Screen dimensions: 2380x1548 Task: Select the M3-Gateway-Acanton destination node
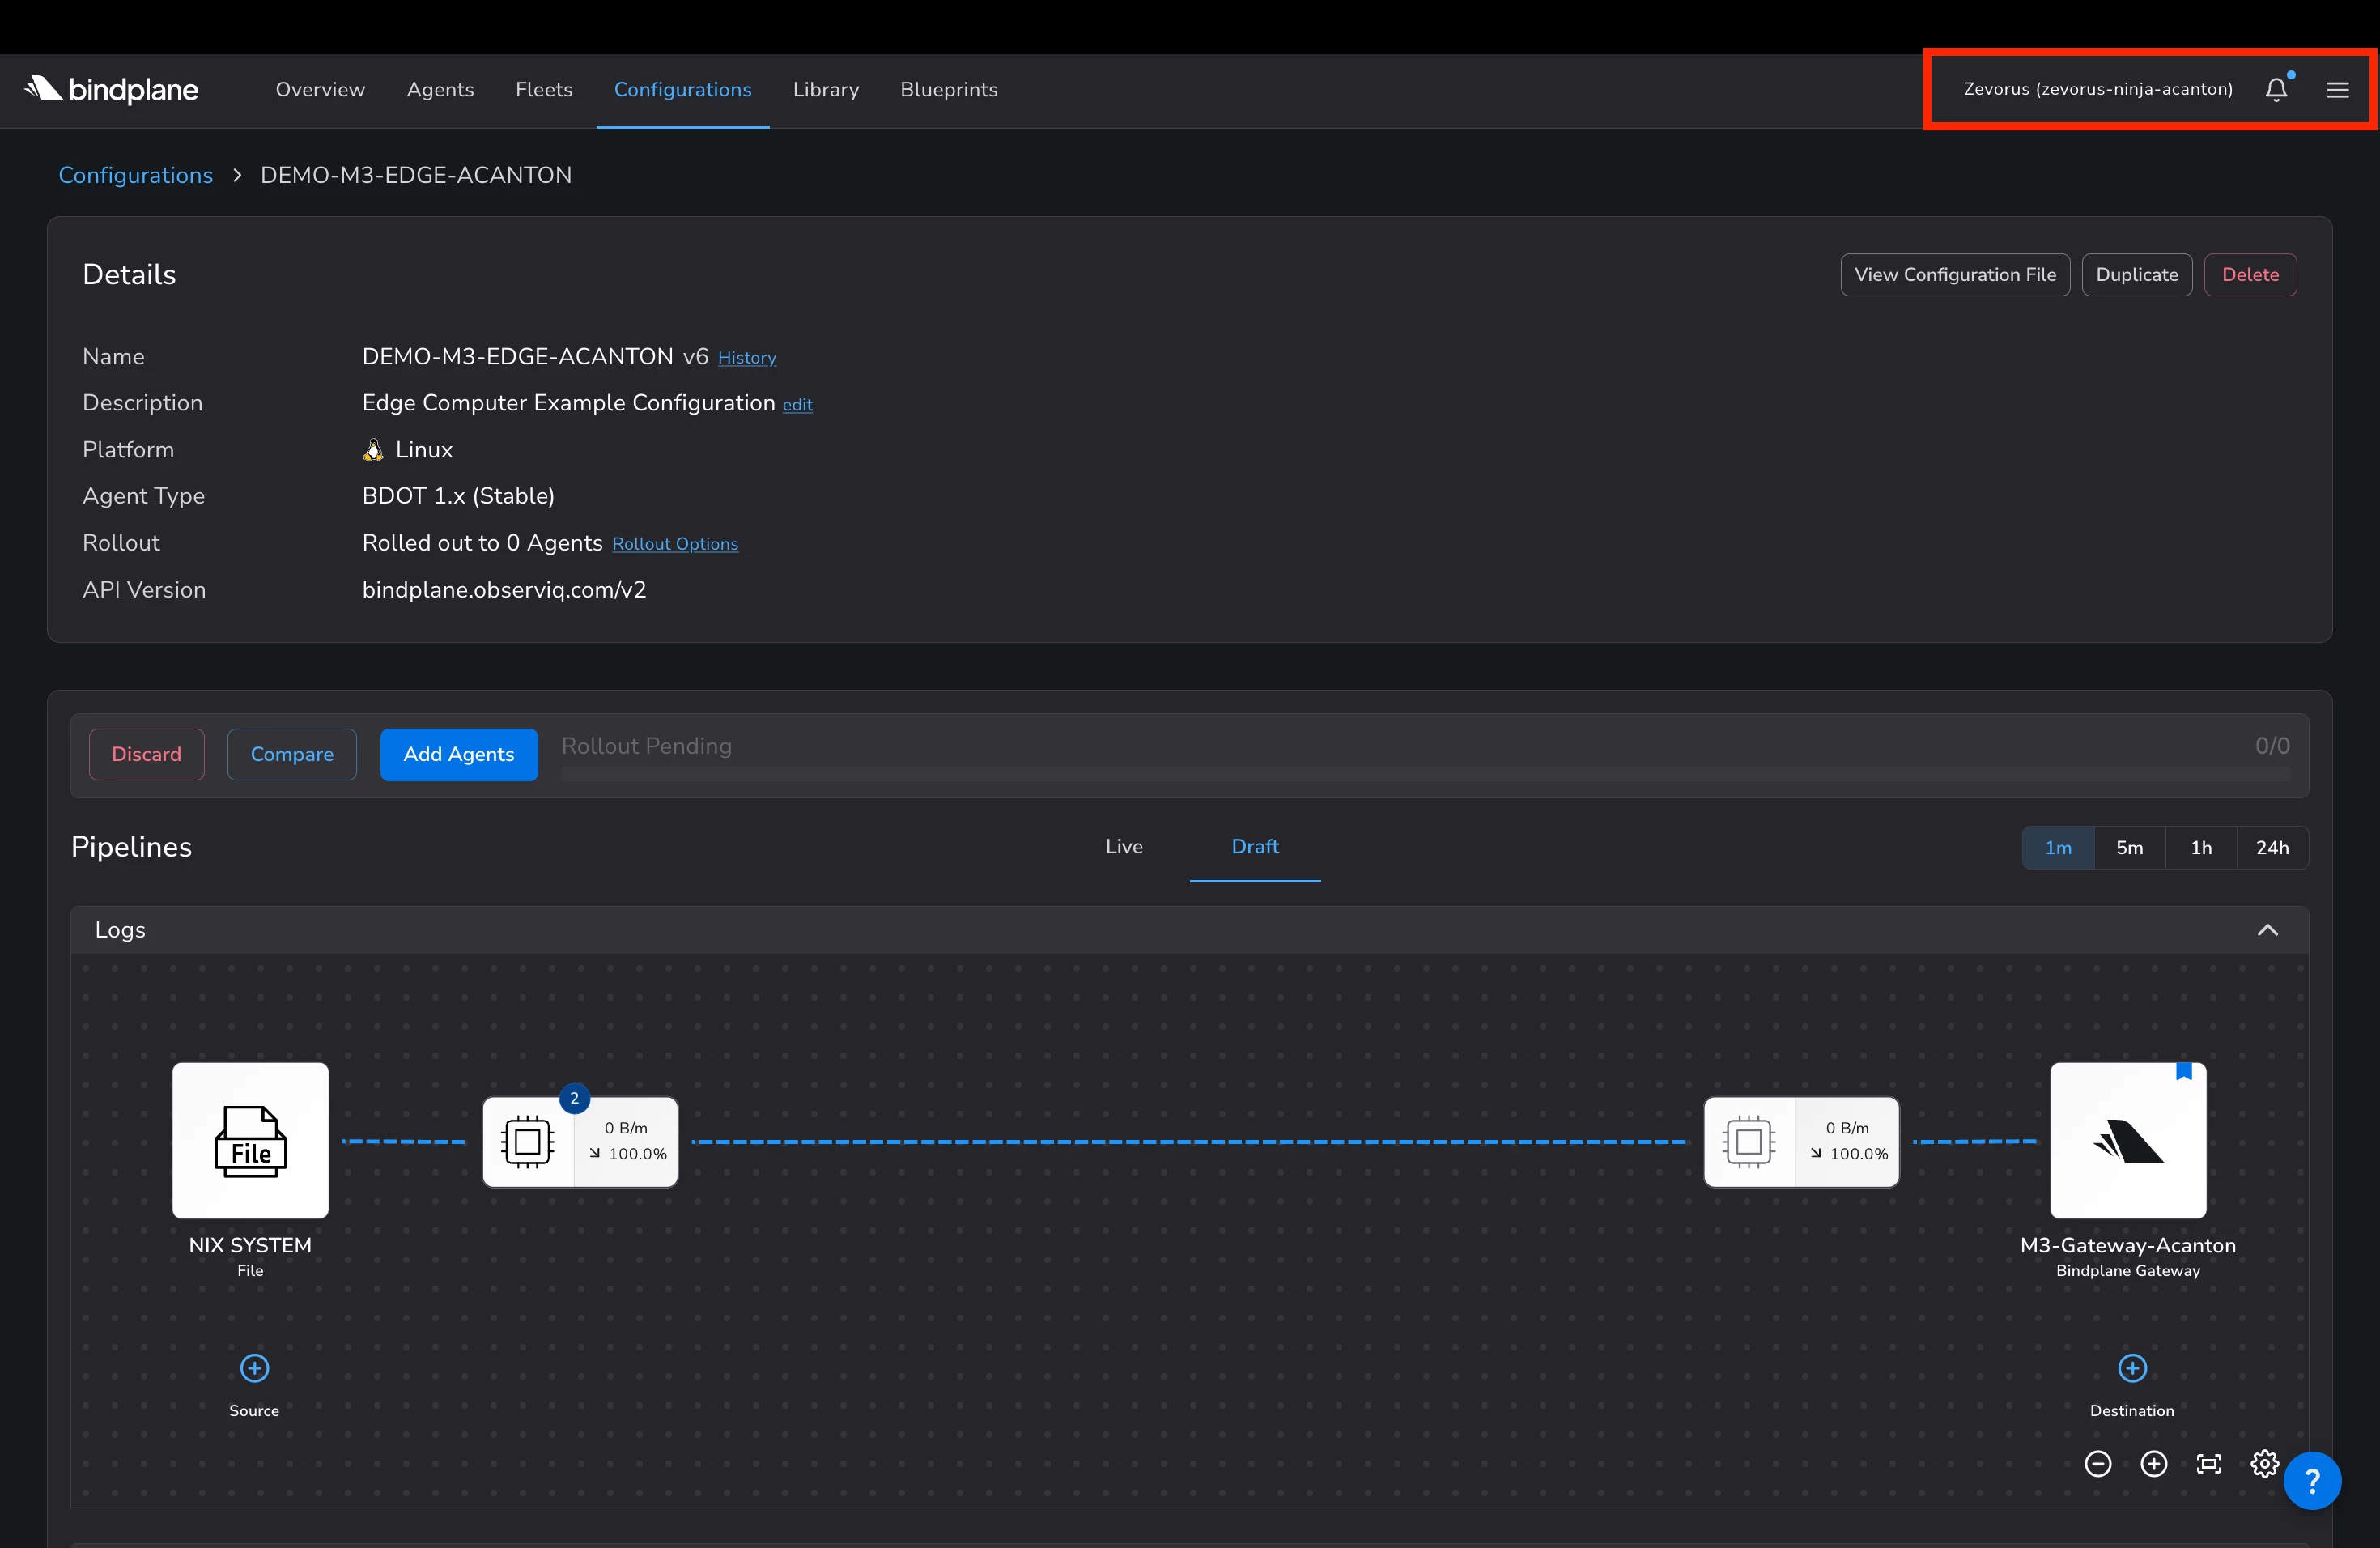[2128, 1140]
